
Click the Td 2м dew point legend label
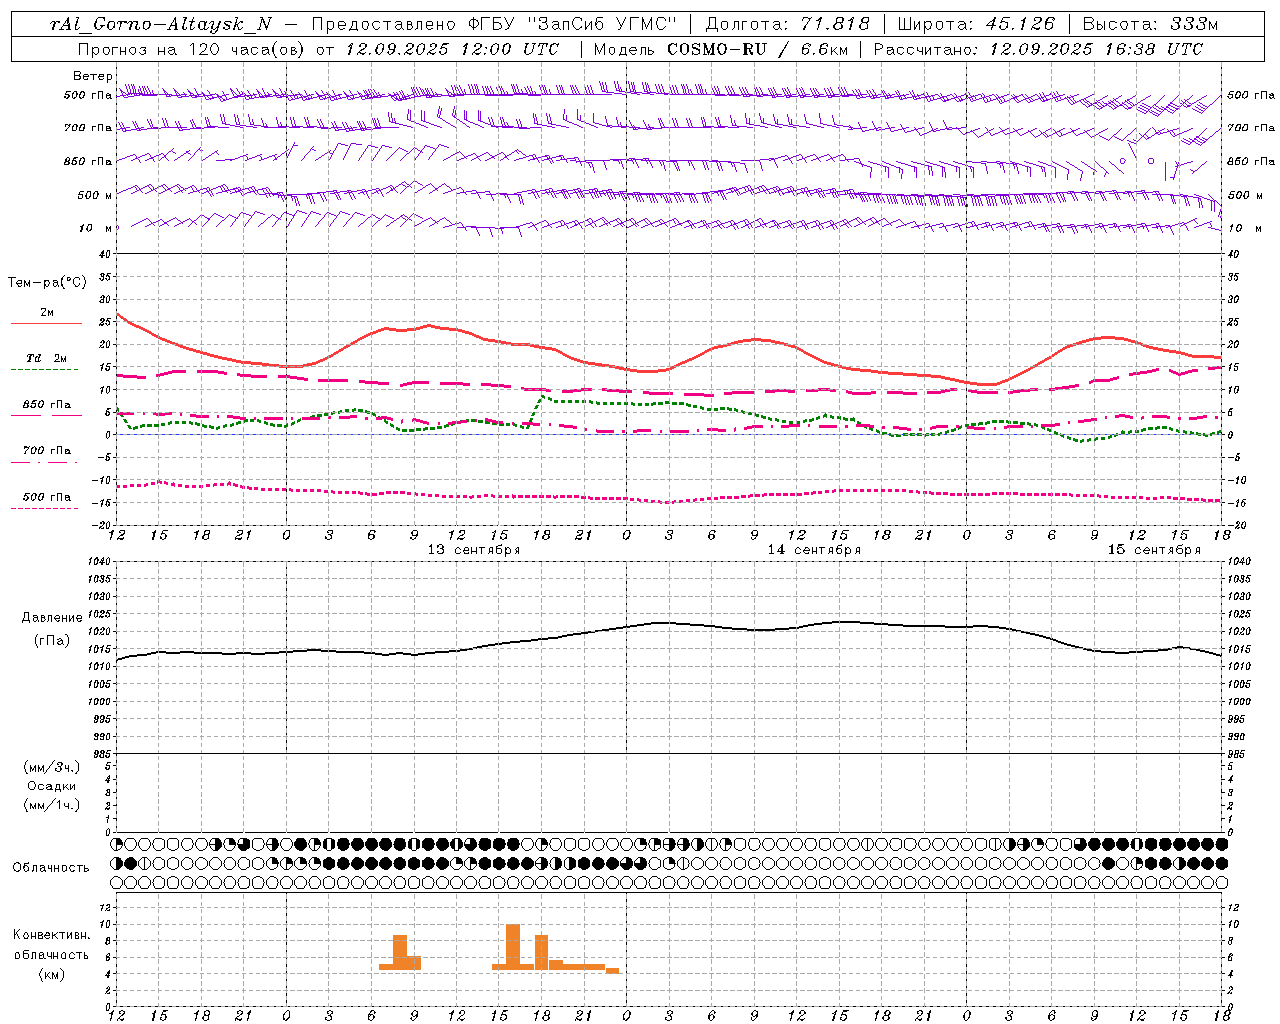47,358
